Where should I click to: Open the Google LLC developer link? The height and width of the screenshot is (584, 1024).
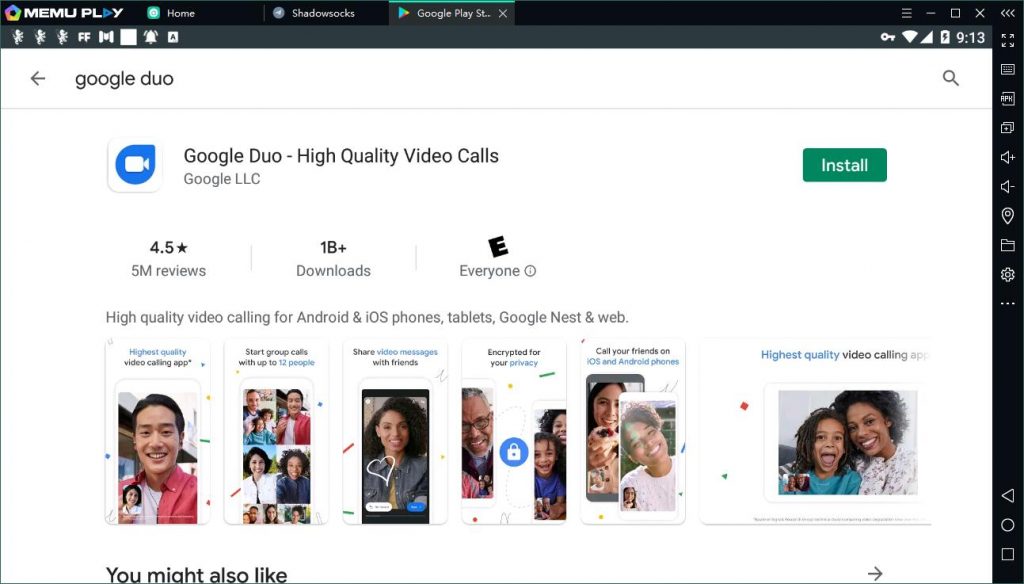pyautogui.click(x=221, y=180)
